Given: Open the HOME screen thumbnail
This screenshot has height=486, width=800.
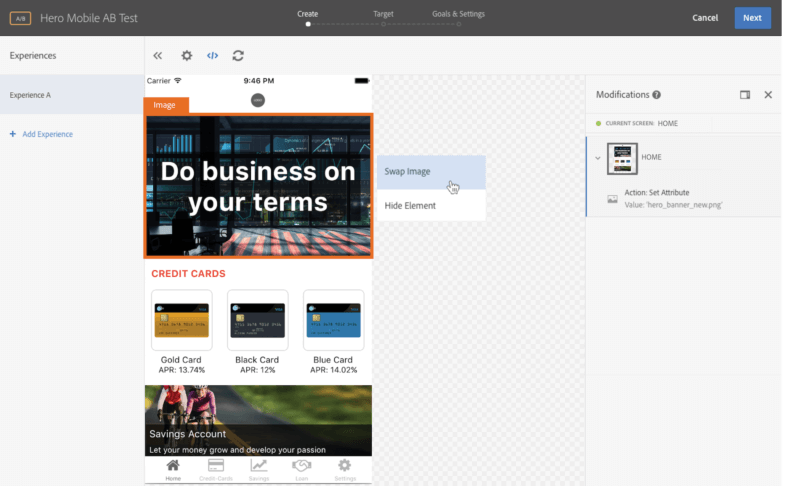Looking at the screenshot, I should [x=622, y=159].
